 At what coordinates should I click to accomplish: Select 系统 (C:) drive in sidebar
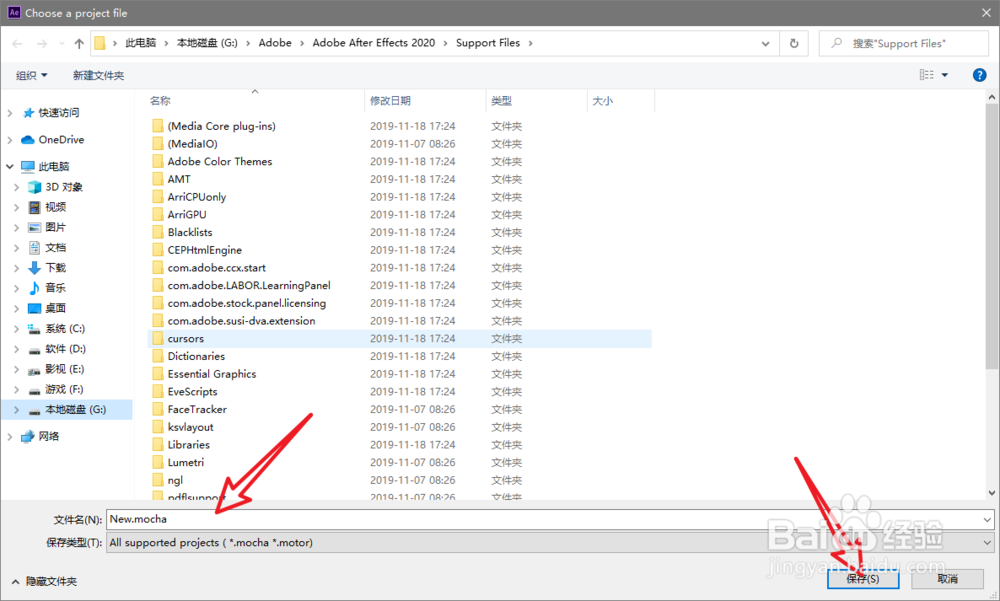(x=64, y=329)
